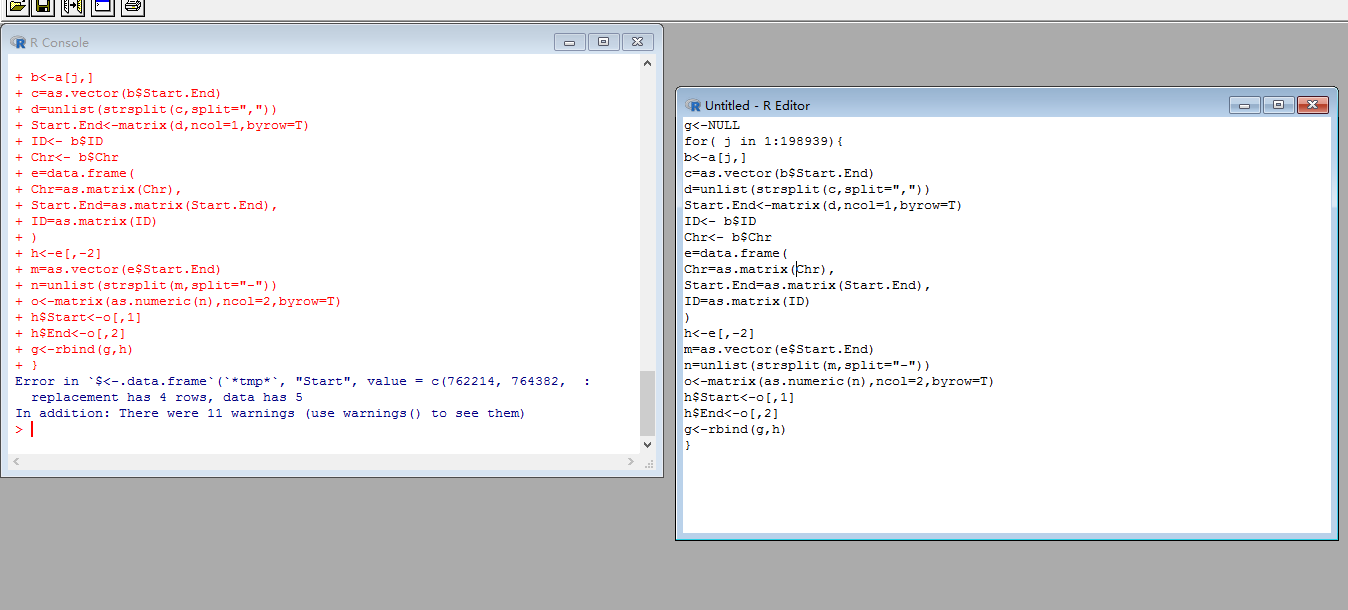Screen dimensions: 1348x610
Task: Maximize the R Console window
Action: tap(603, 42)
